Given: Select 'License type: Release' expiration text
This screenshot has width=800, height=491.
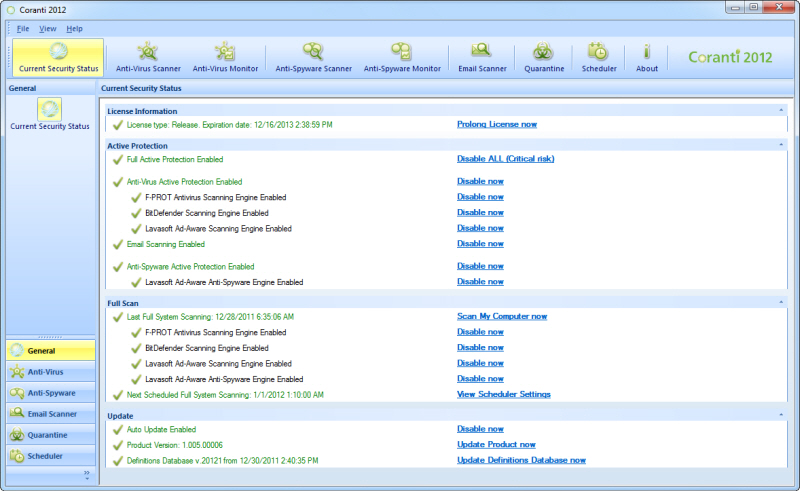Looking at the screenshot, I should click(230, 125).
